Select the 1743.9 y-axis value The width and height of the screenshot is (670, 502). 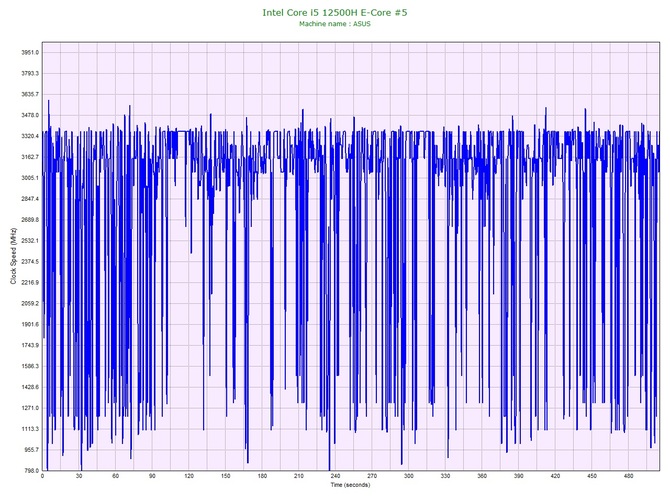[30, 346]
